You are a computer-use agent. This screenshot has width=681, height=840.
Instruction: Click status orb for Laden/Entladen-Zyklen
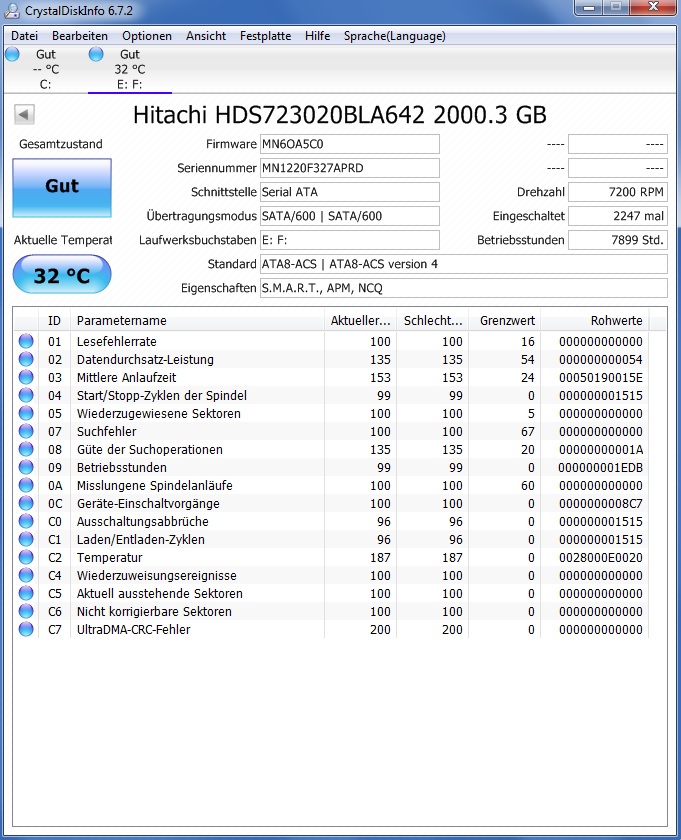click(x=26, y=539)
